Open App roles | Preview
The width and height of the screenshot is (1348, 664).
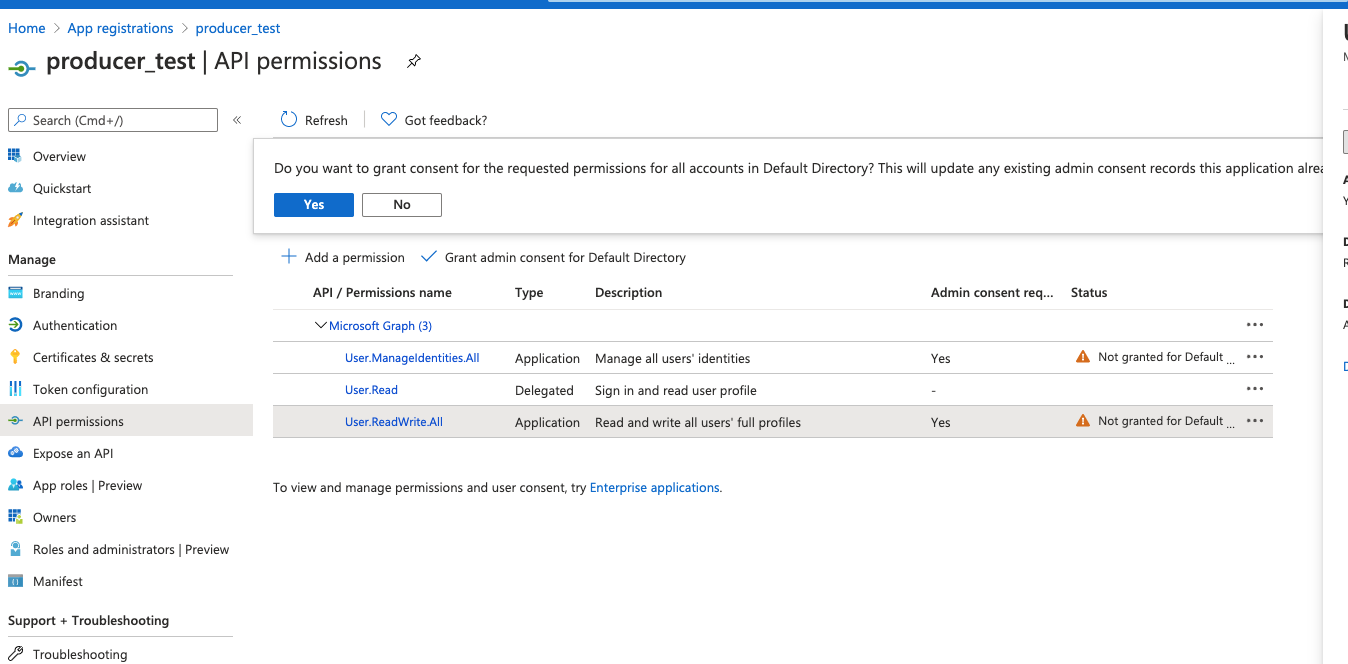(x=87, y=485)
